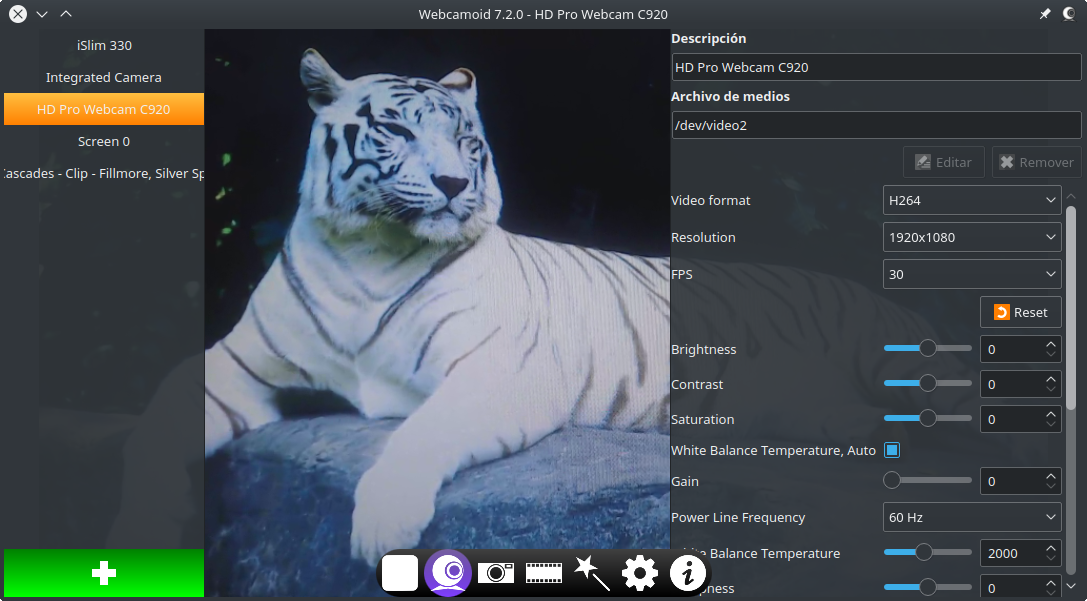Select Integrated Camera source
The width and height of the screenshot is (1087, 601).
[x=104, y=77]
